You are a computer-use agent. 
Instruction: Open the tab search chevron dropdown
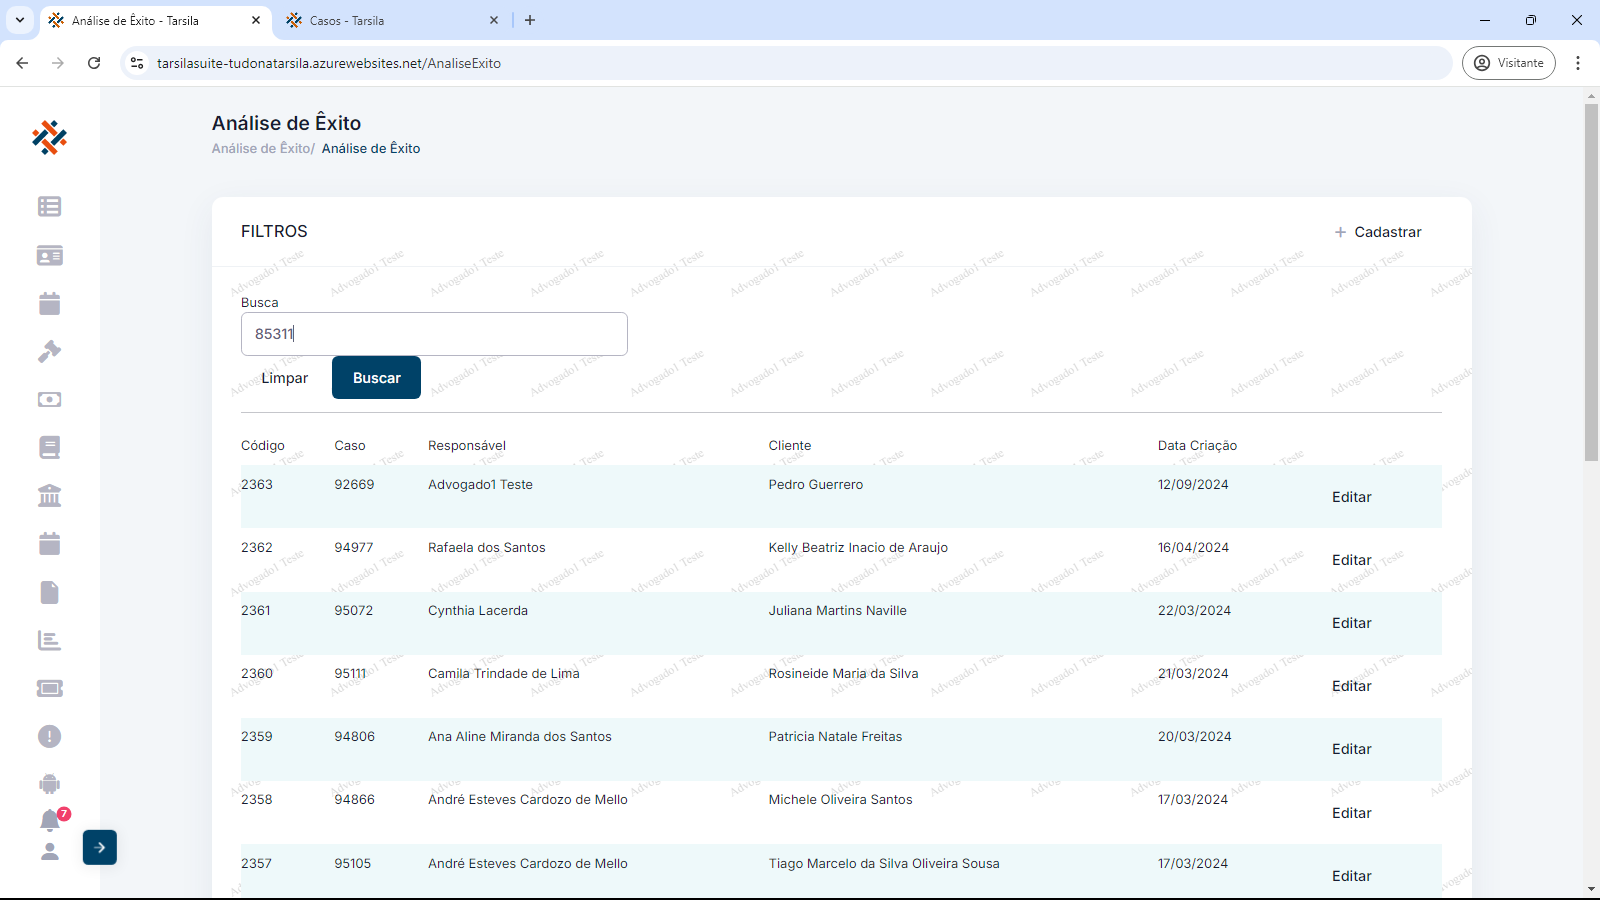pyautogui.click(x=19, y=20)
